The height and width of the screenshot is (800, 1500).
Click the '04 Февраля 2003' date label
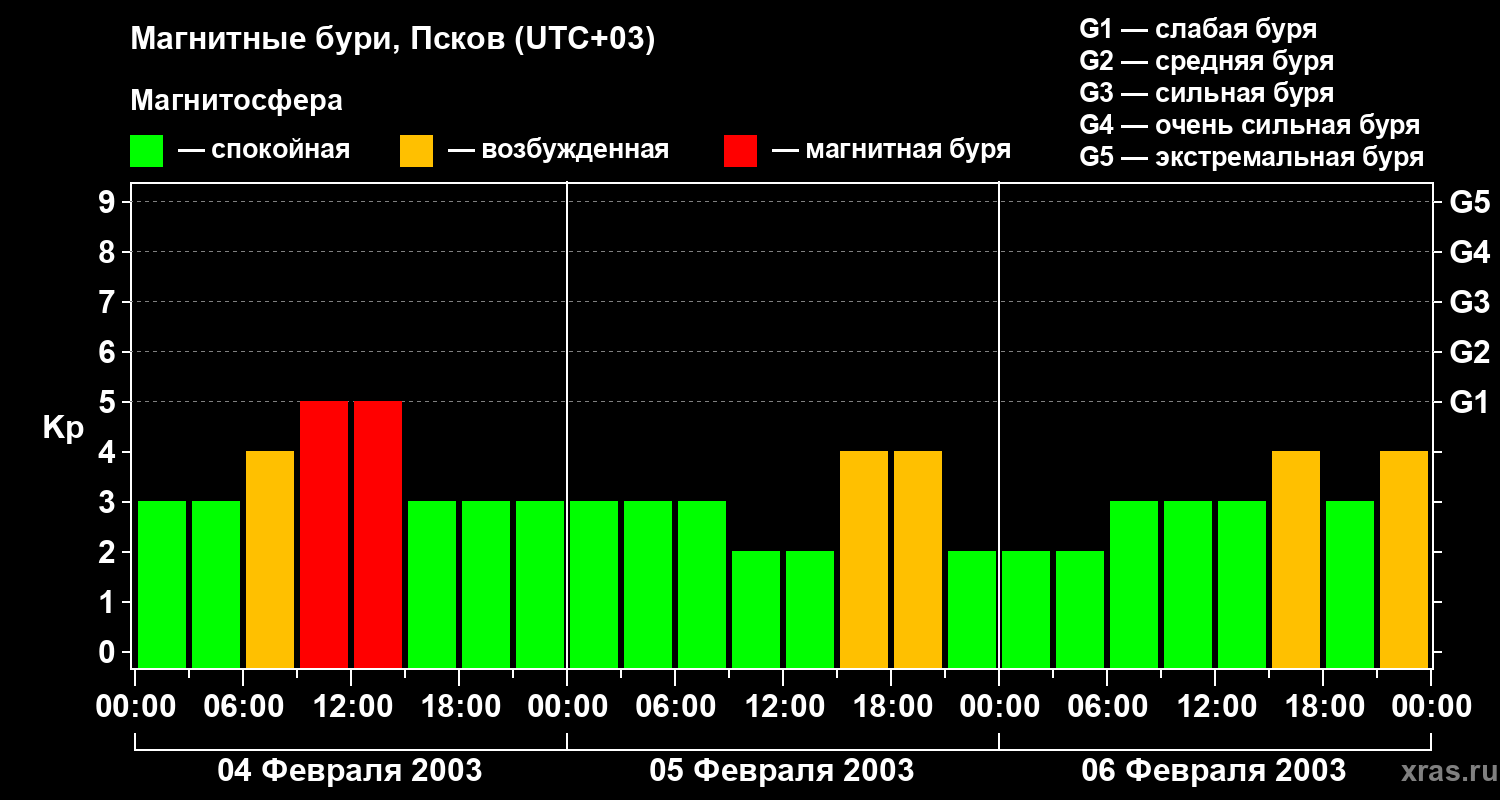pos(350,770)
